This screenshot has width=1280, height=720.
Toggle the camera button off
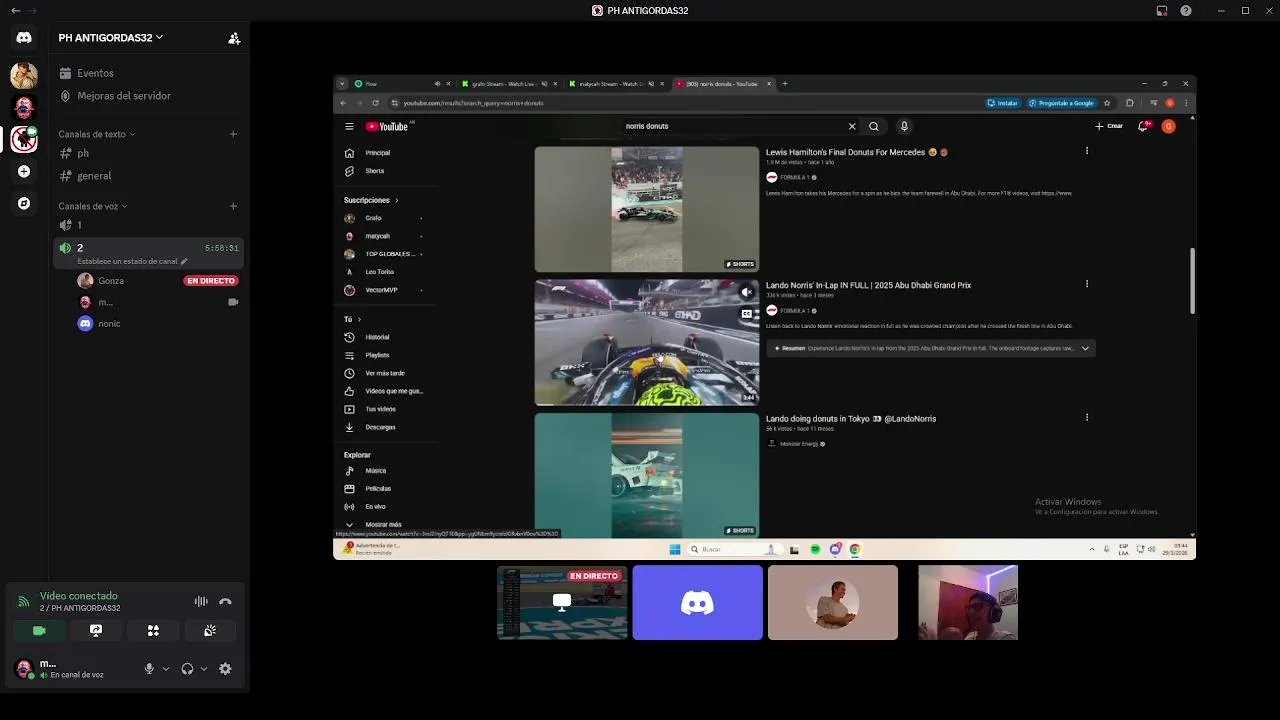pos(39,631)
